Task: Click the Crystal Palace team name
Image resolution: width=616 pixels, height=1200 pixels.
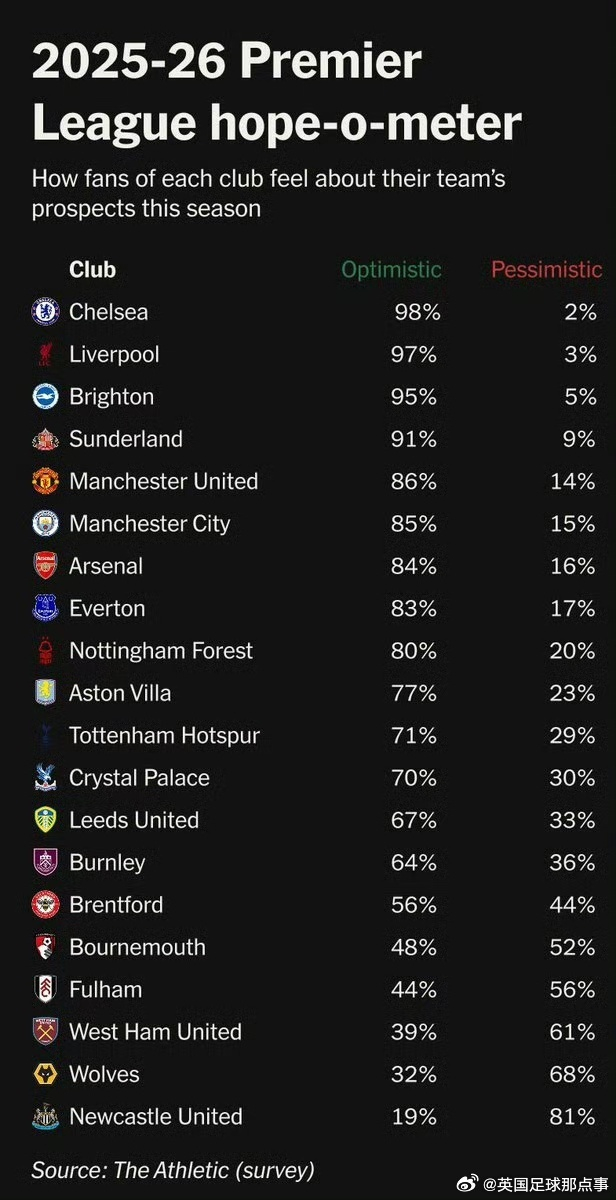Action: point(139,778)
